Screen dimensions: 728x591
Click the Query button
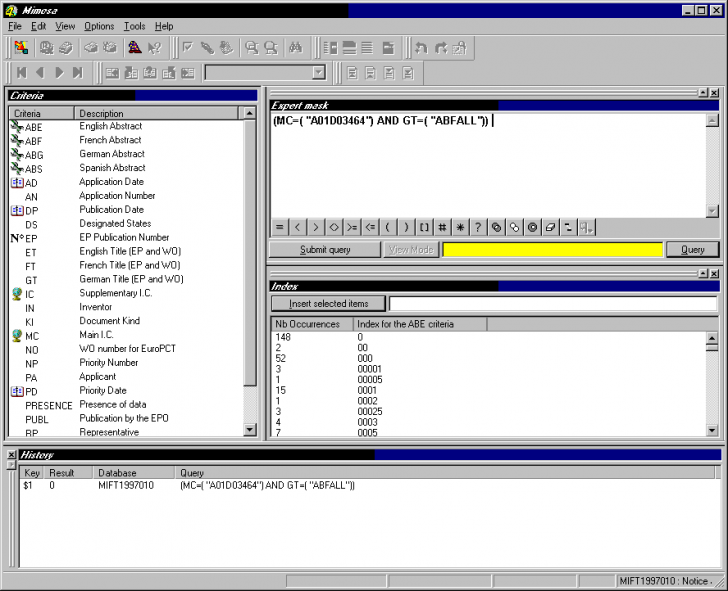coord(693,250)
